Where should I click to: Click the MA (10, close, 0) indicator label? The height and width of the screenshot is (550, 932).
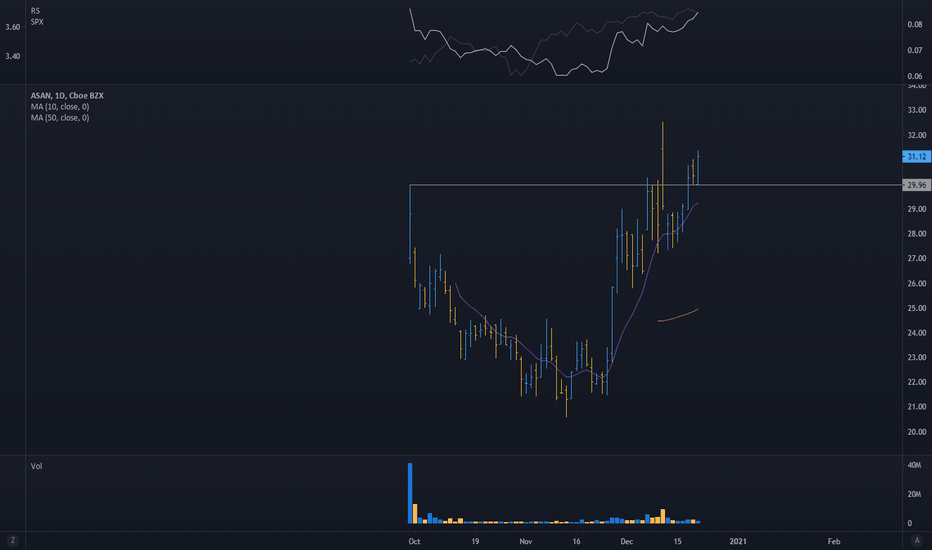(60, 106)
